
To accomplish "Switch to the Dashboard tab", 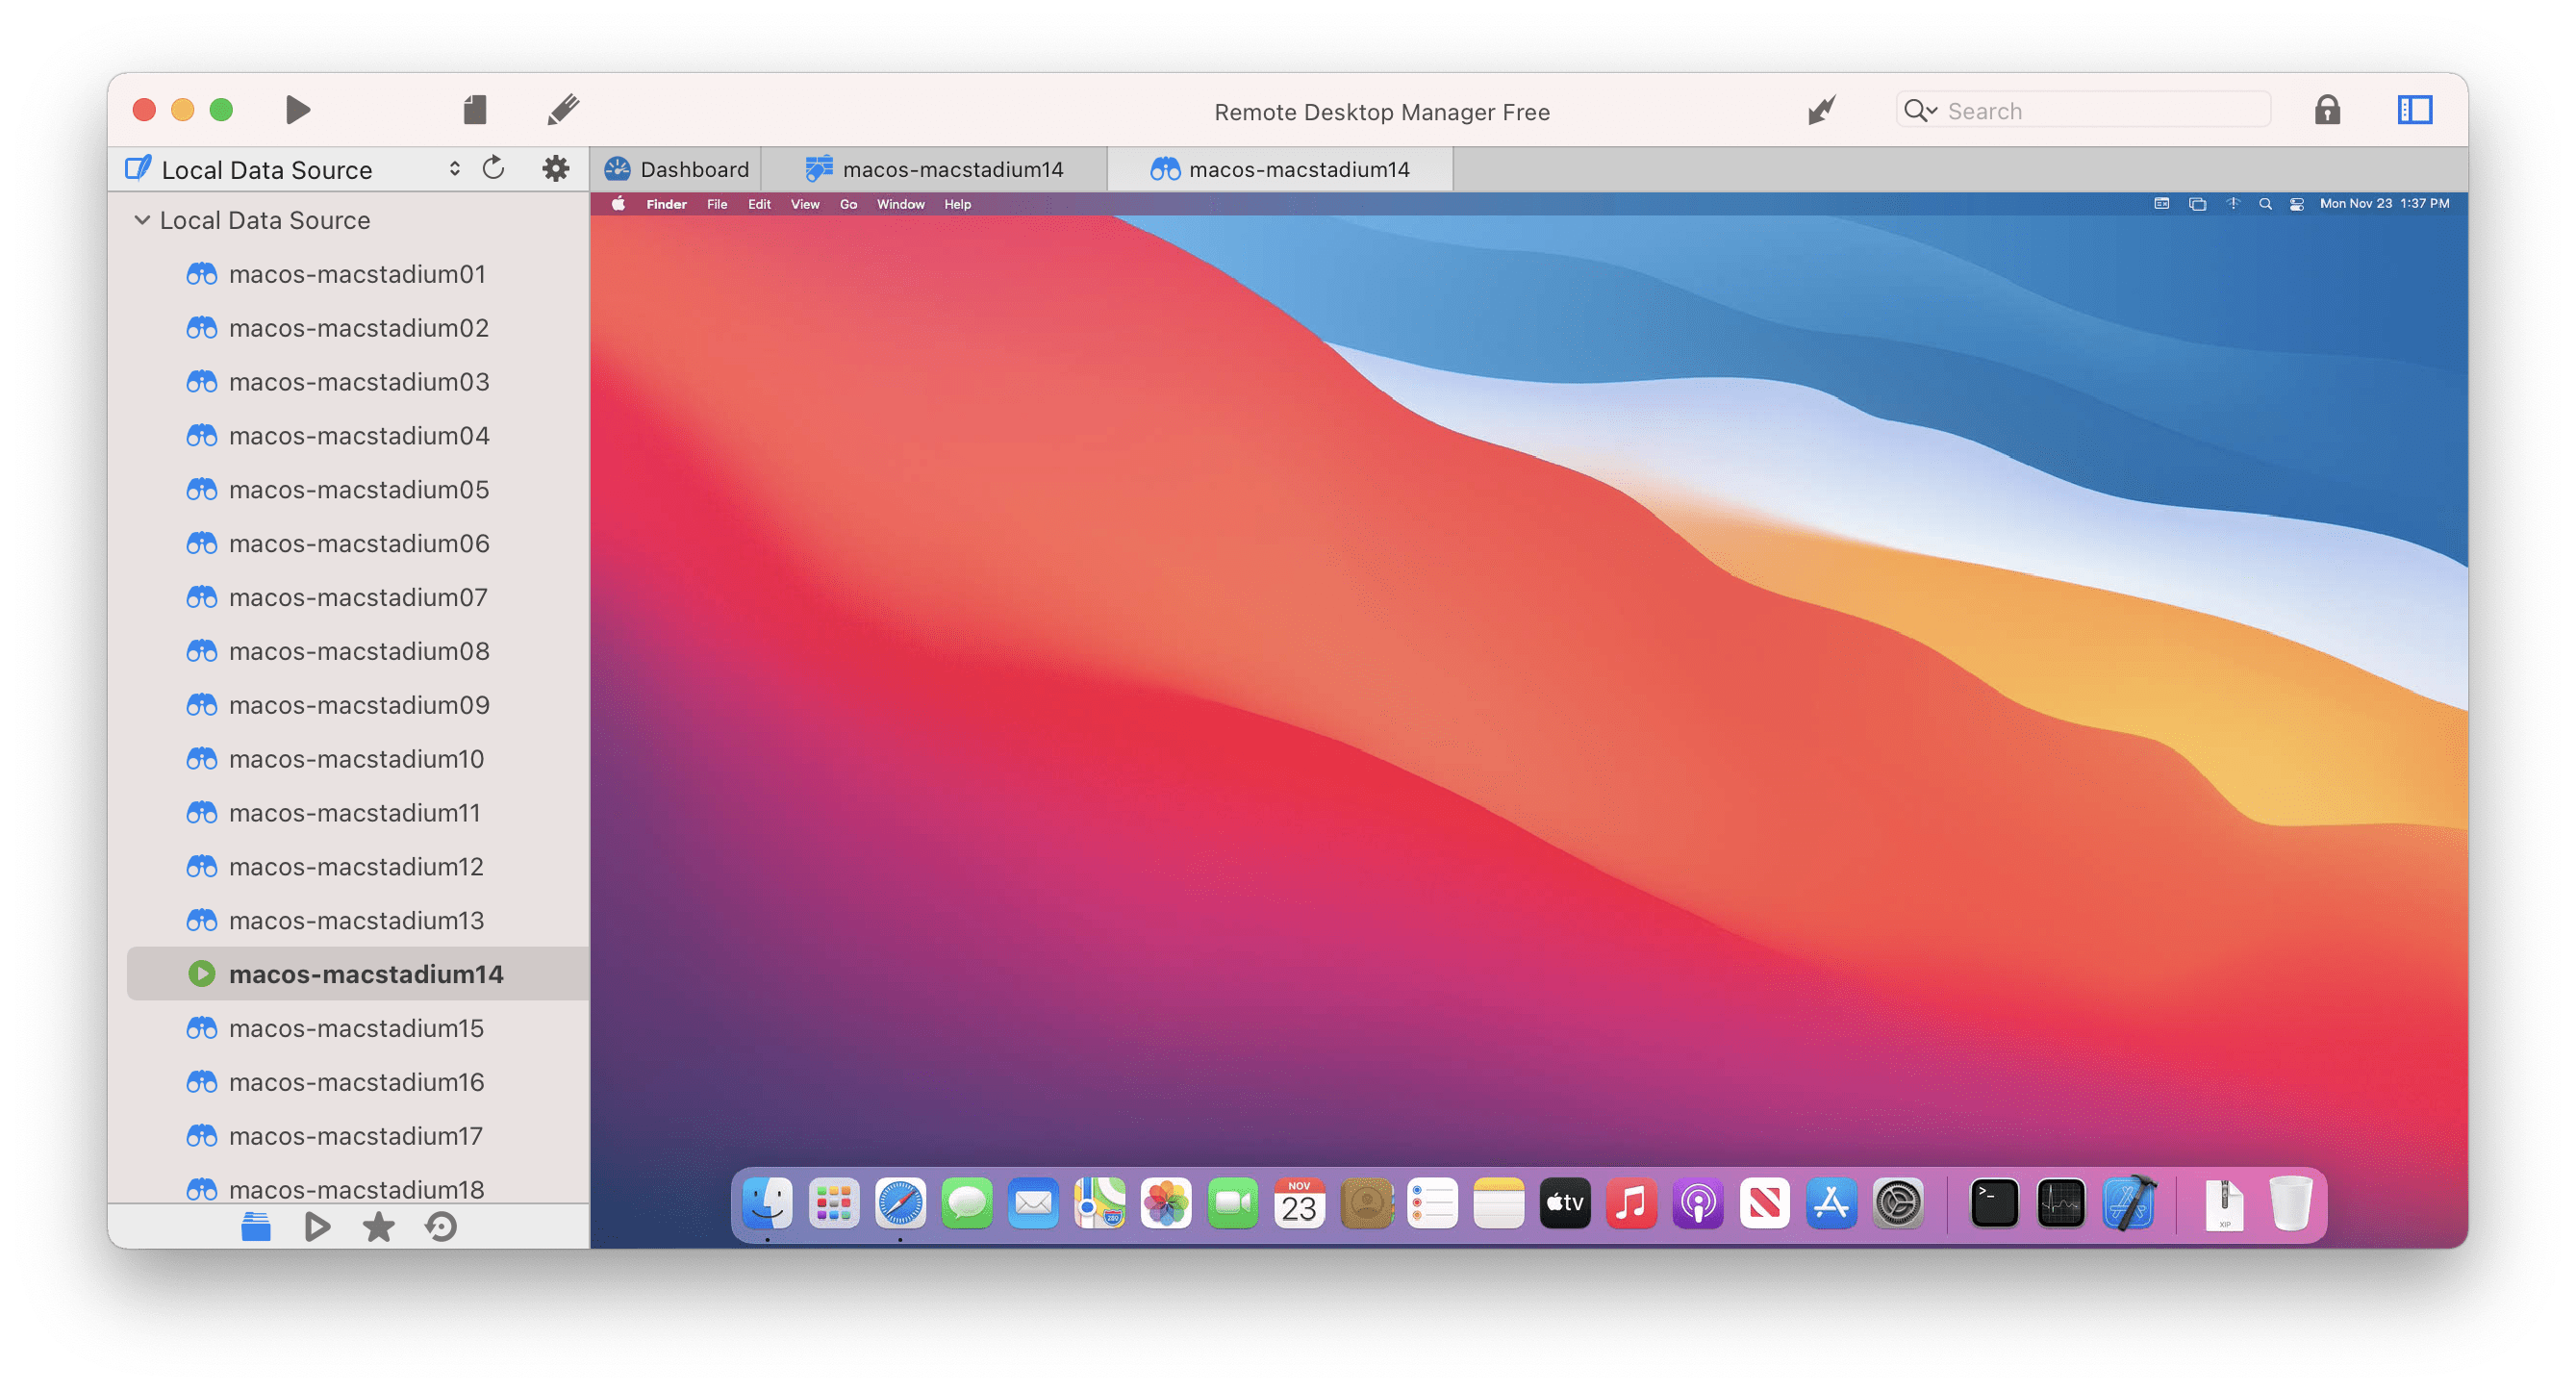I will click(x=676, y=168).
